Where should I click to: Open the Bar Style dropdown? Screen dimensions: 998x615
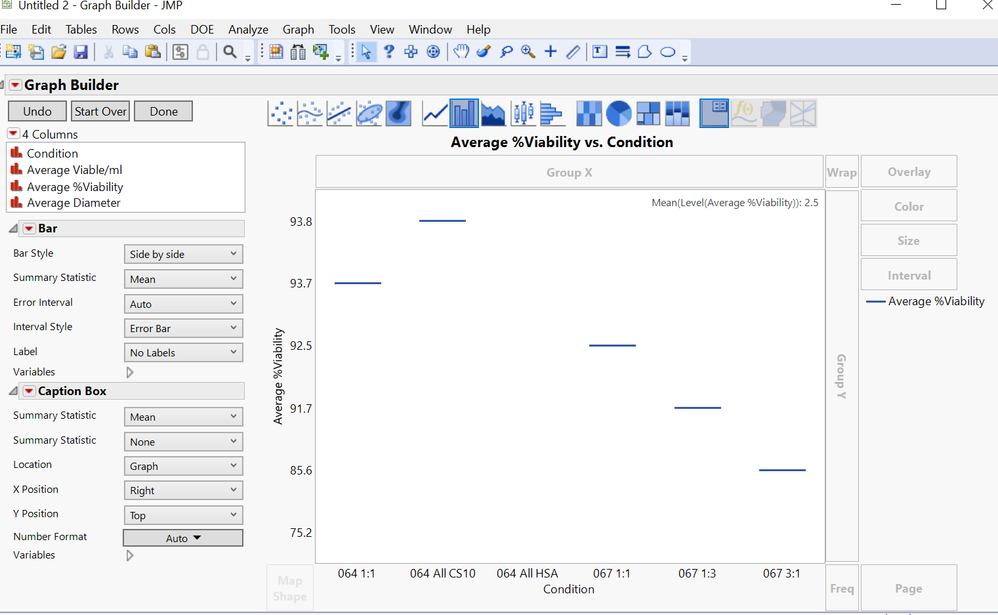(x=183, y=253)
